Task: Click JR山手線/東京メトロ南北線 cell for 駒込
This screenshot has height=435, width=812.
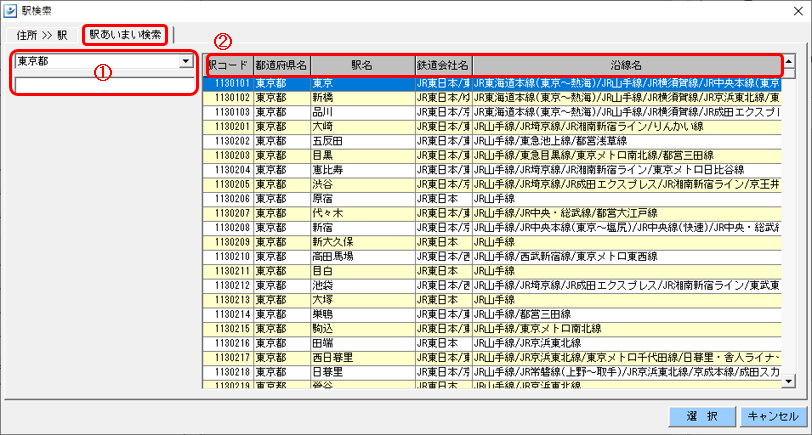Action: click(627, 329)
